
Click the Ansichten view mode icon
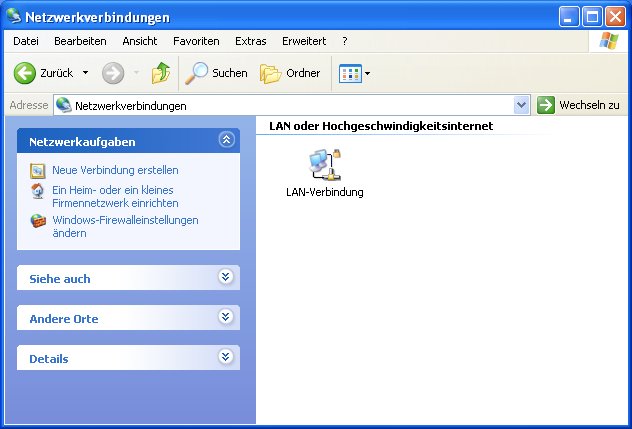point(350,73)
